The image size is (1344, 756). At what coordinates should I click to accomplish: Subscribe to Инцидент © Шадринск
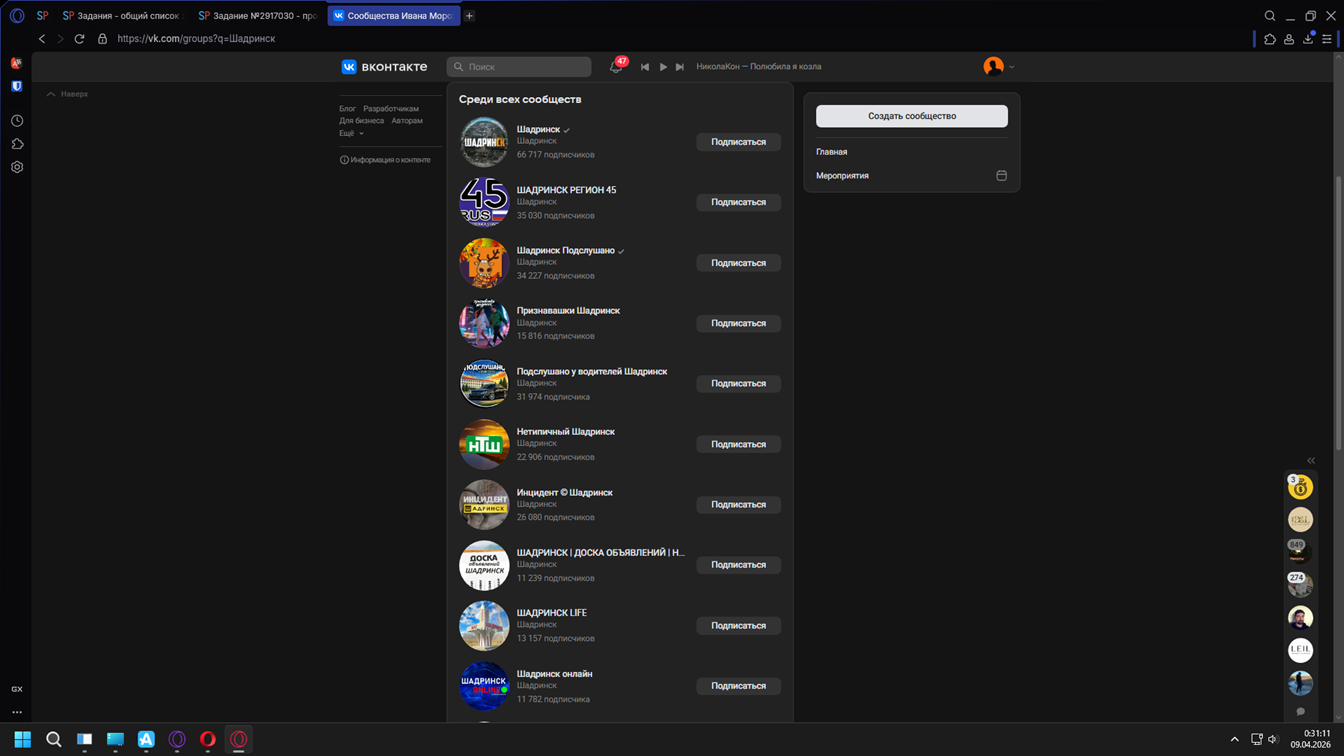739,505
